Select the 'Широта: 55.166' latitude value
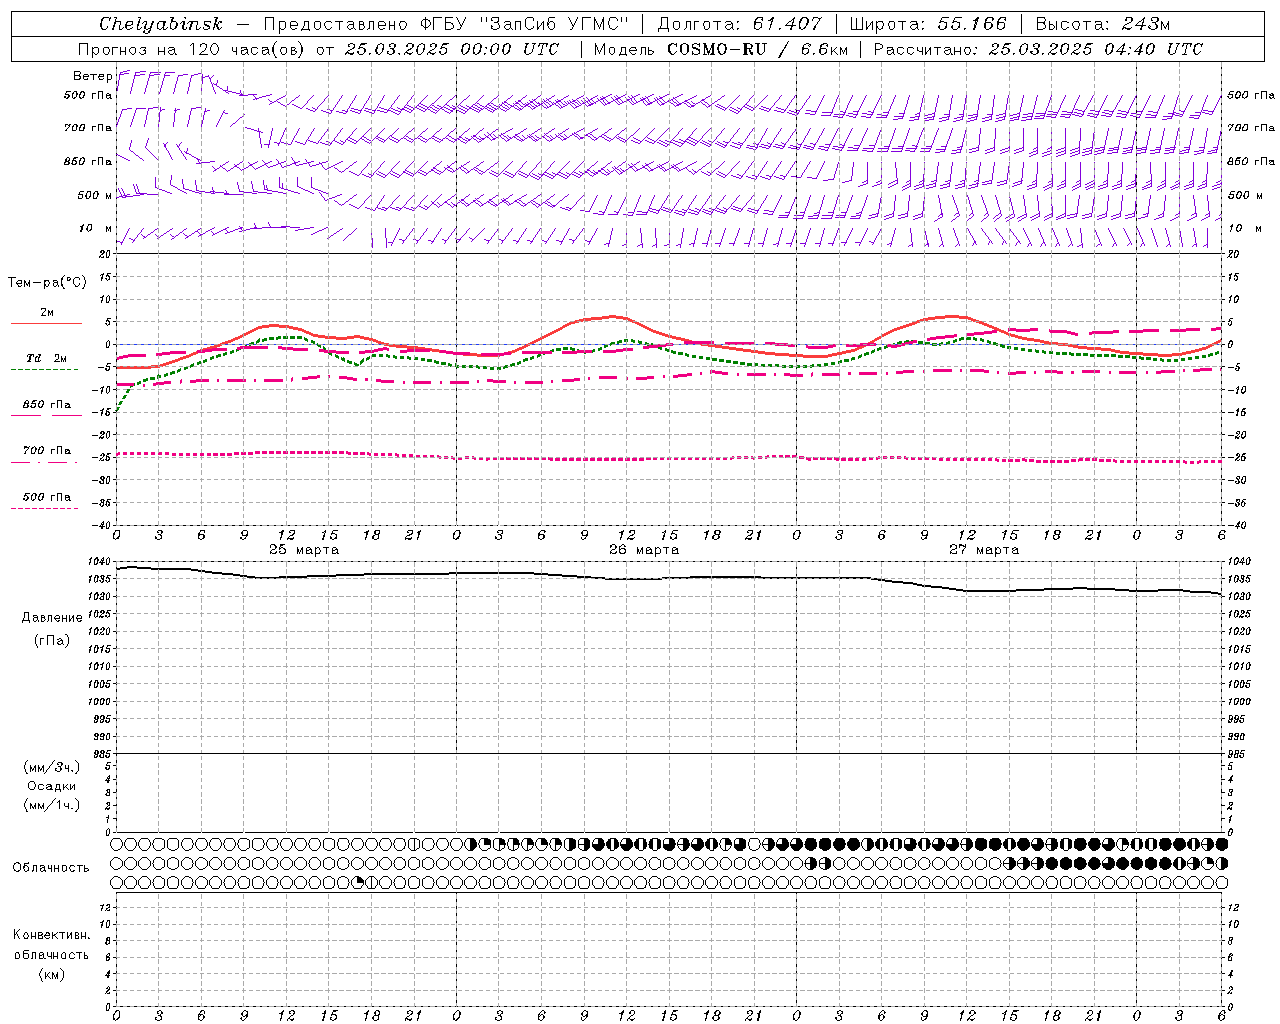Viewport: 1280px width, 1024px height. pos(927,24)
